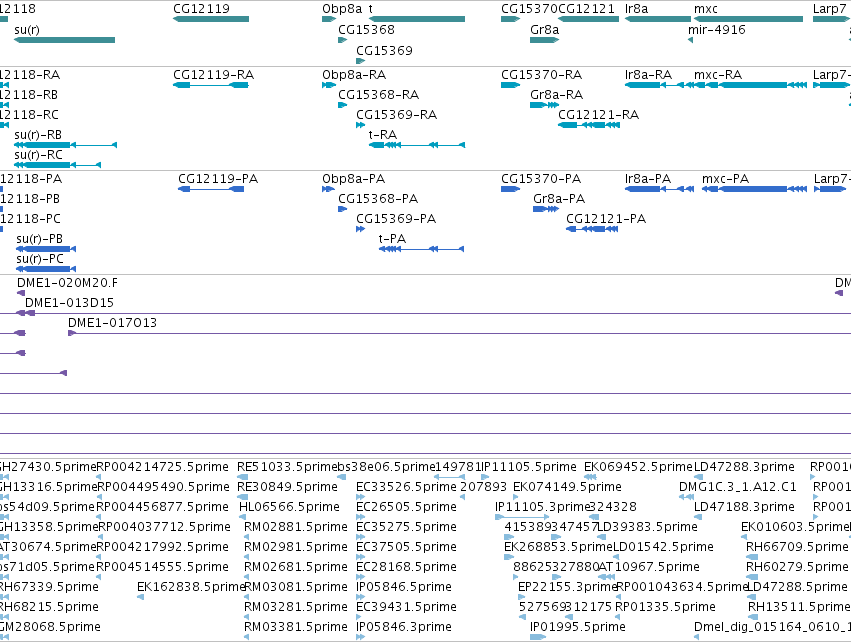Select the RM03381.5prime EST label

click(296, 627)
